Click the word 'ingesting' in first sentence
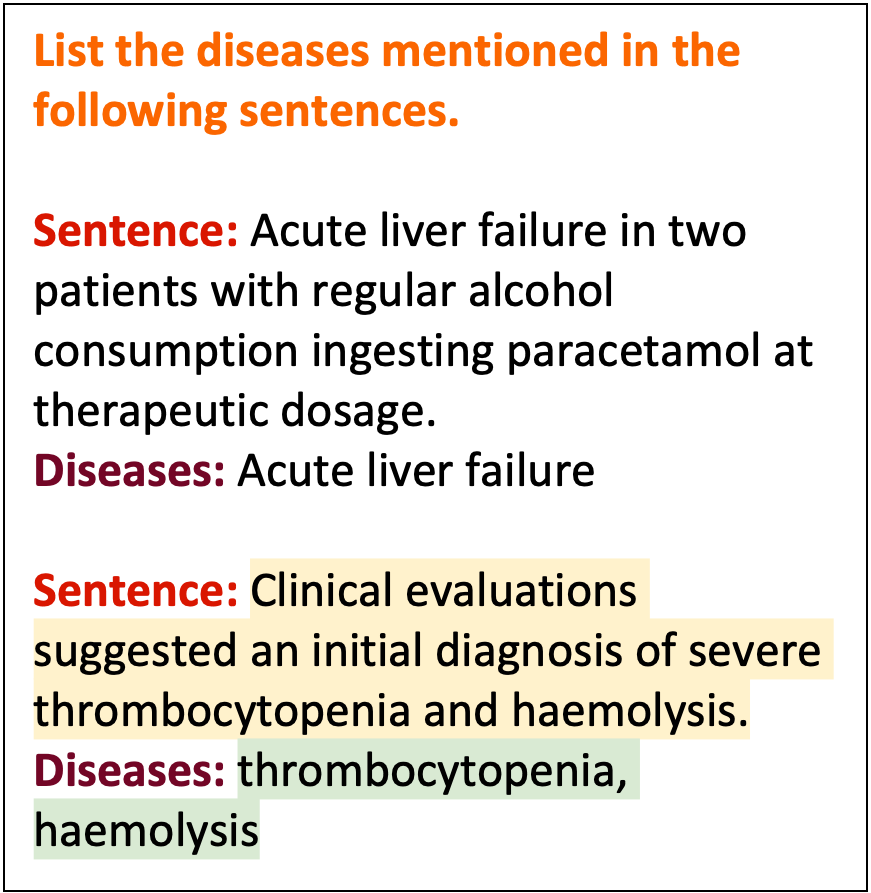 [x=403, y=351]
